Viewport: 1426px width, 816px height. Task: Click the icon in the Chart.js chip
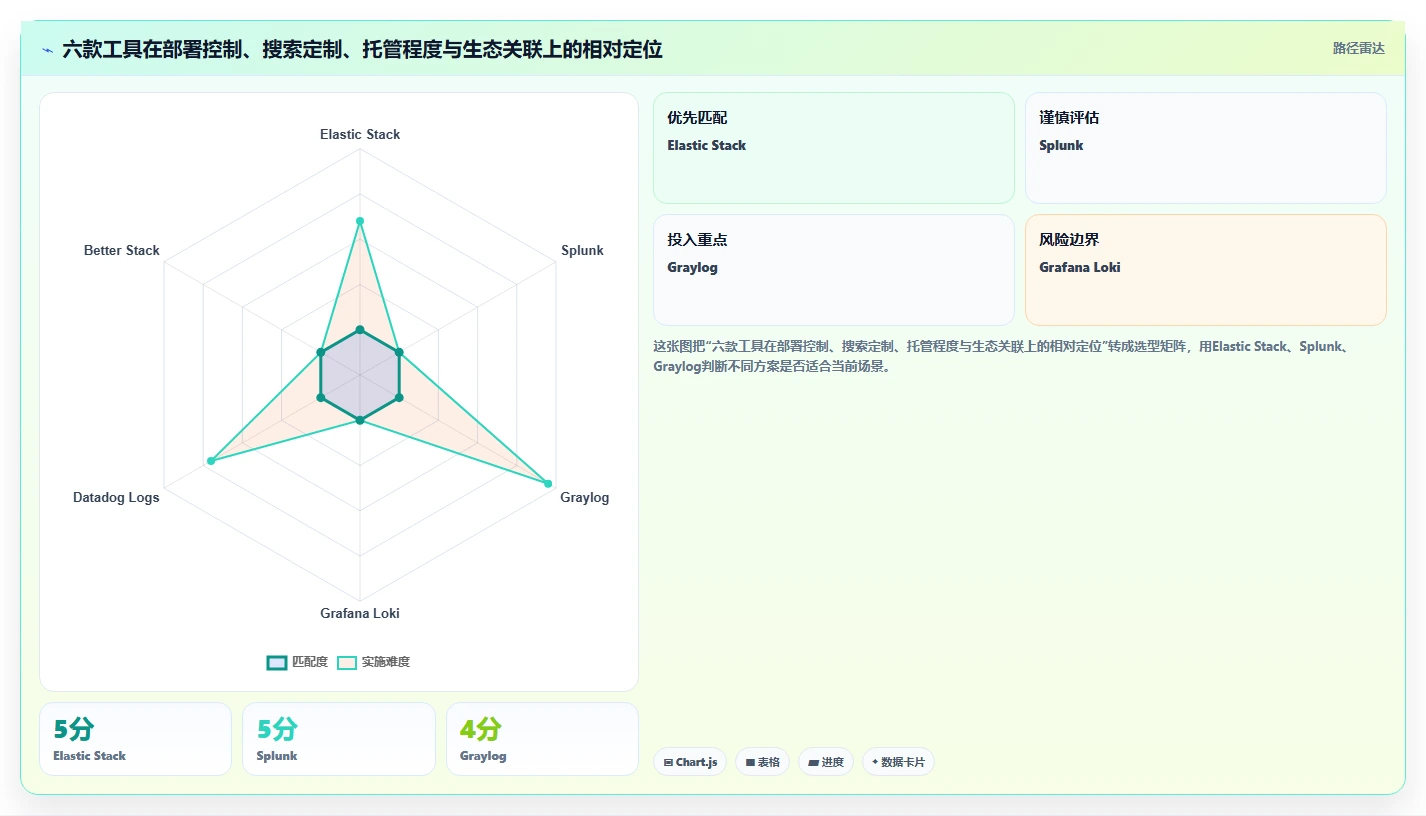point(668,762)
